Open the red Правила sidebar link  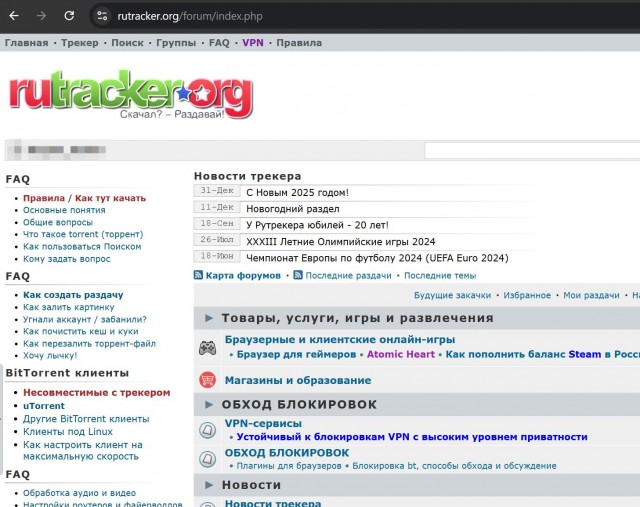coord(44,198)
